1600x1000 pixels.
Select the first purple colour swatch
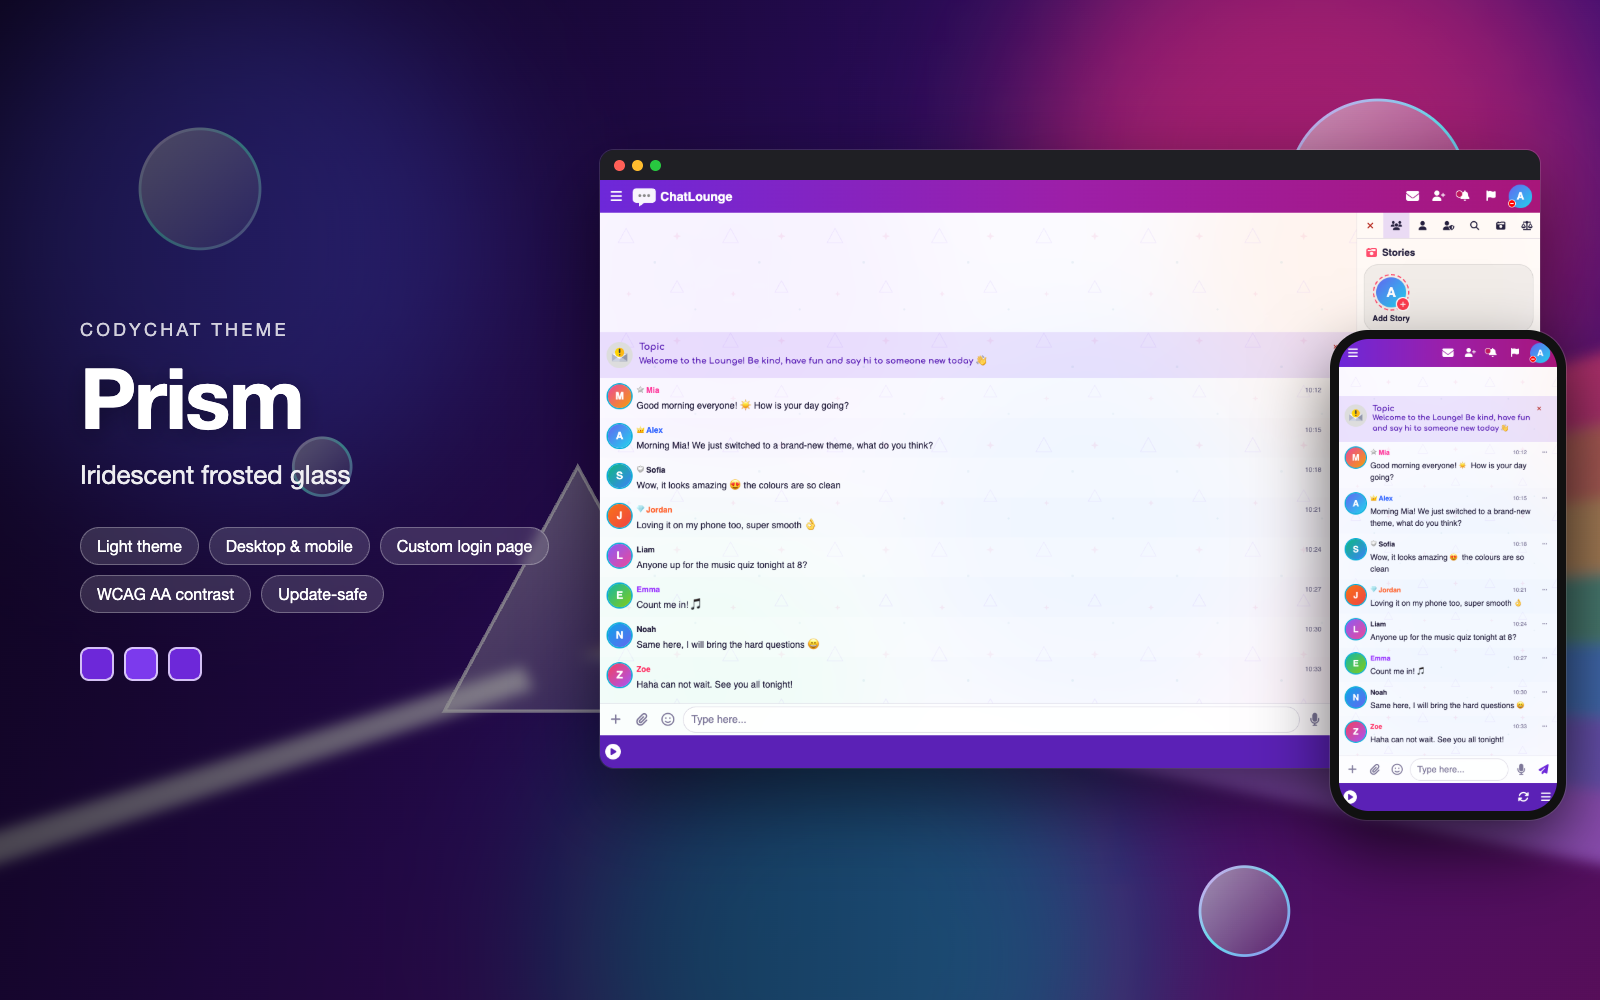tap(97, 664)
